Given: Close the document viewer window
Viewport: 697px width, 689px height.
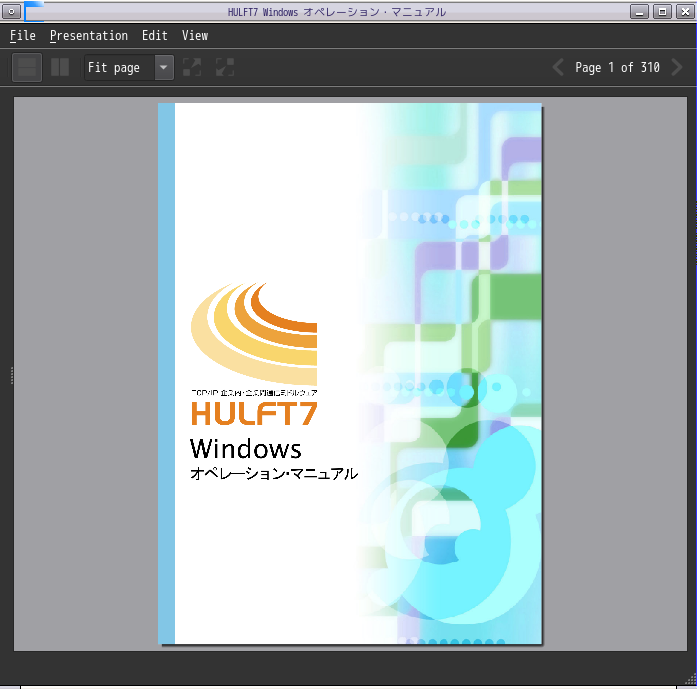Looking at the screenshot, I should [x=685, y=12].
